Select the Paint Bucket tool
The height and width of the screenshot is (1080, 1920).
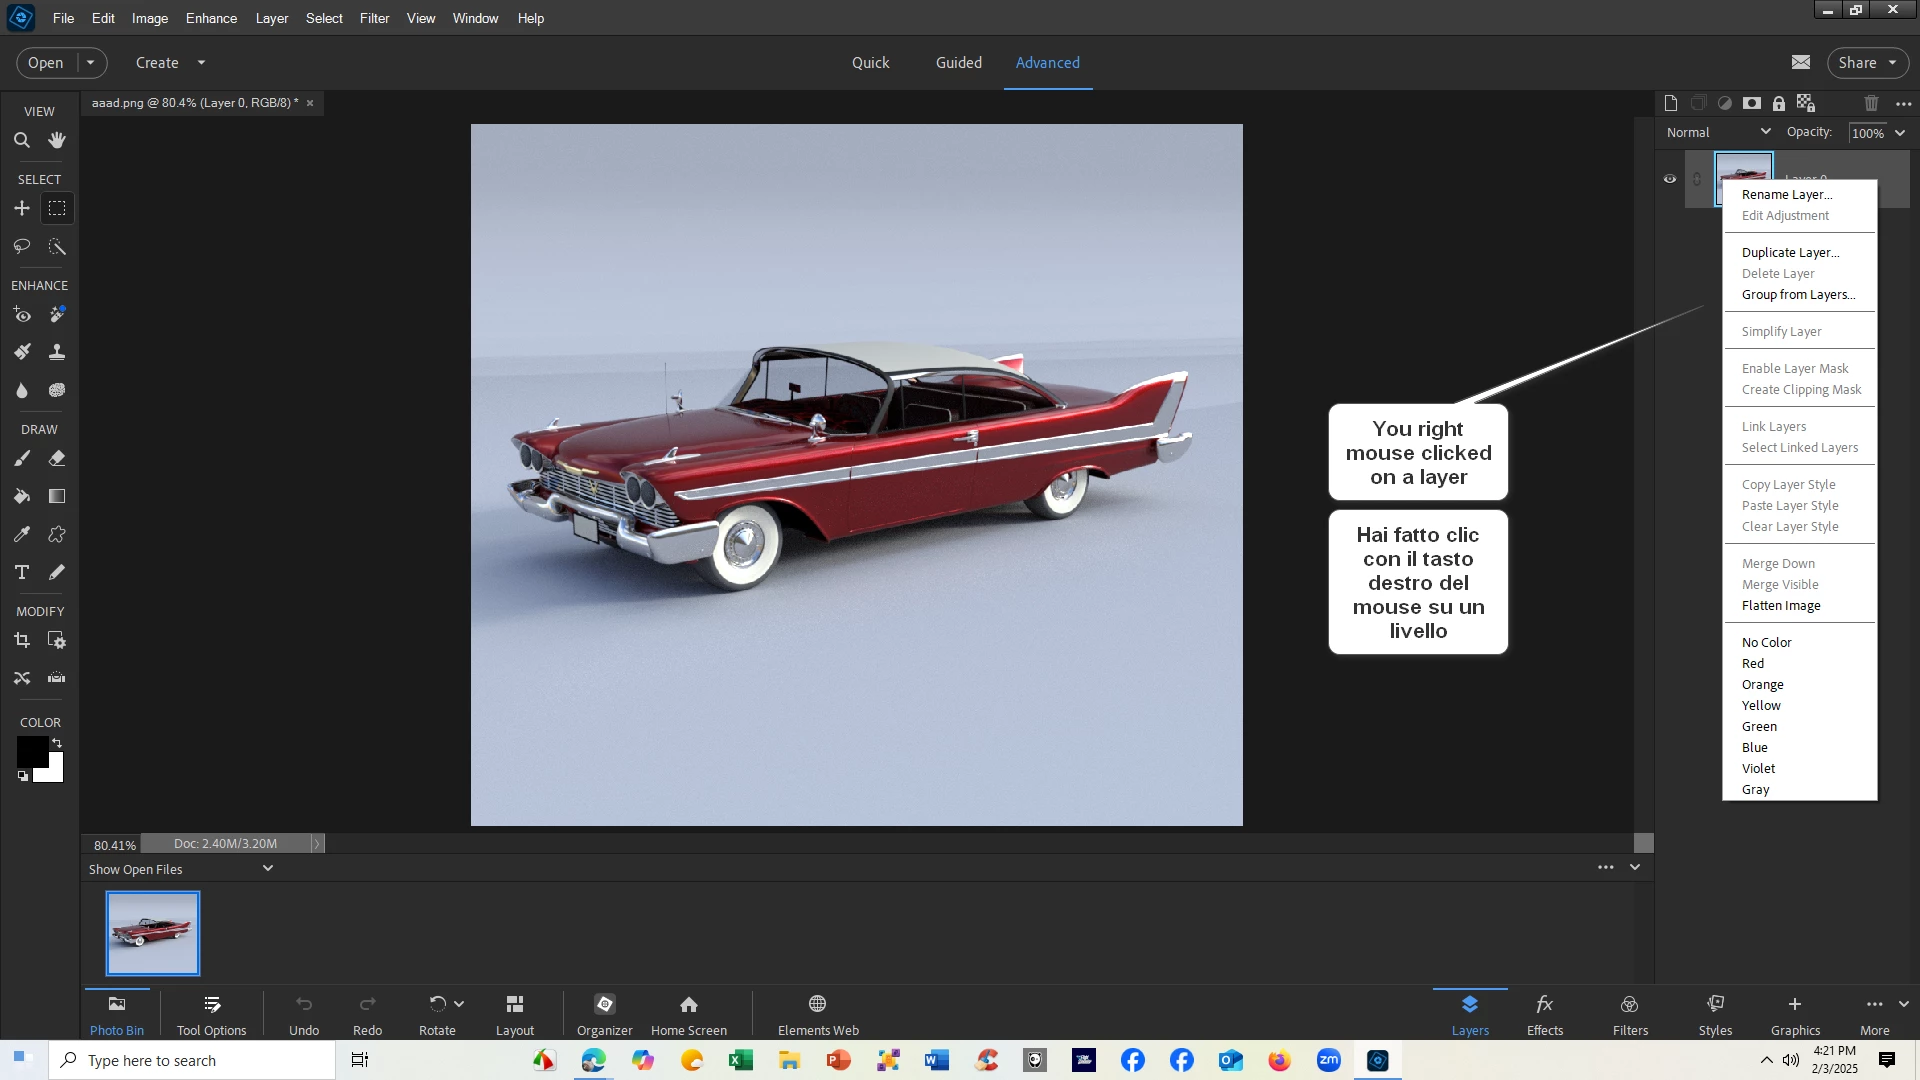[x=22, y=497]
